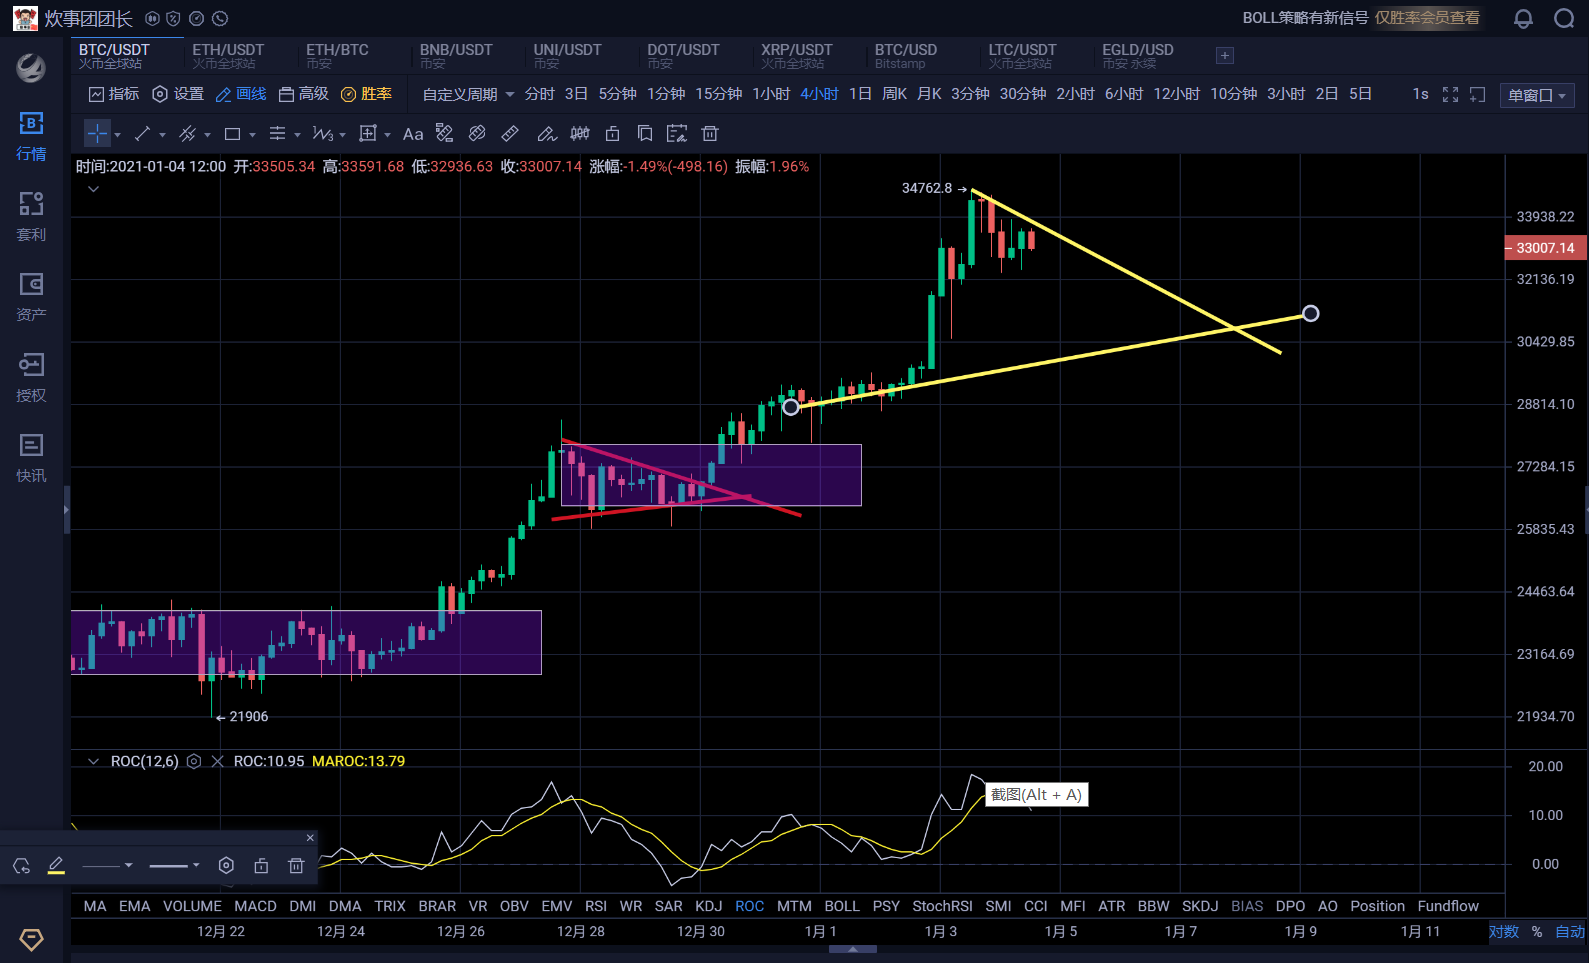This screenshot has height=963, width=1589.
Task: Select the MACD indicator tab
Action: [x=255, y=906]
